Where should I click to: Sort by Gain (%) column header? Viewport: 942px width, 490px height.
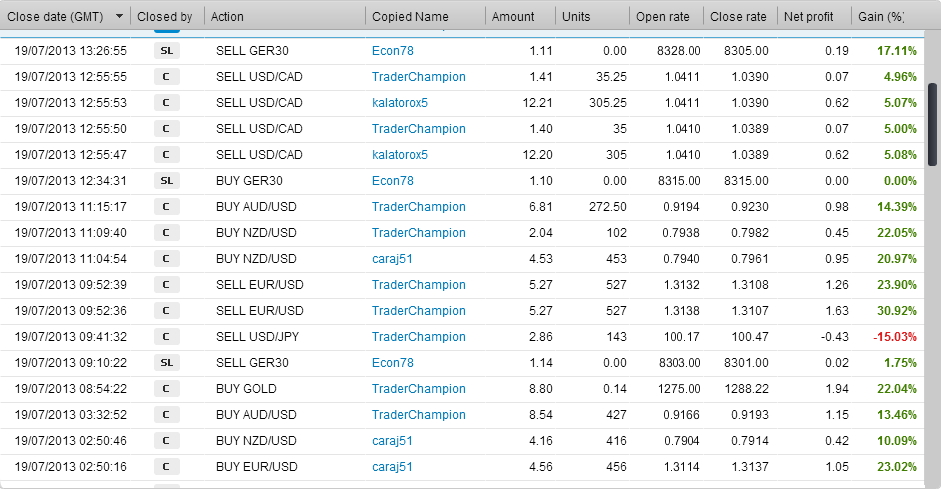pos(881,17)
